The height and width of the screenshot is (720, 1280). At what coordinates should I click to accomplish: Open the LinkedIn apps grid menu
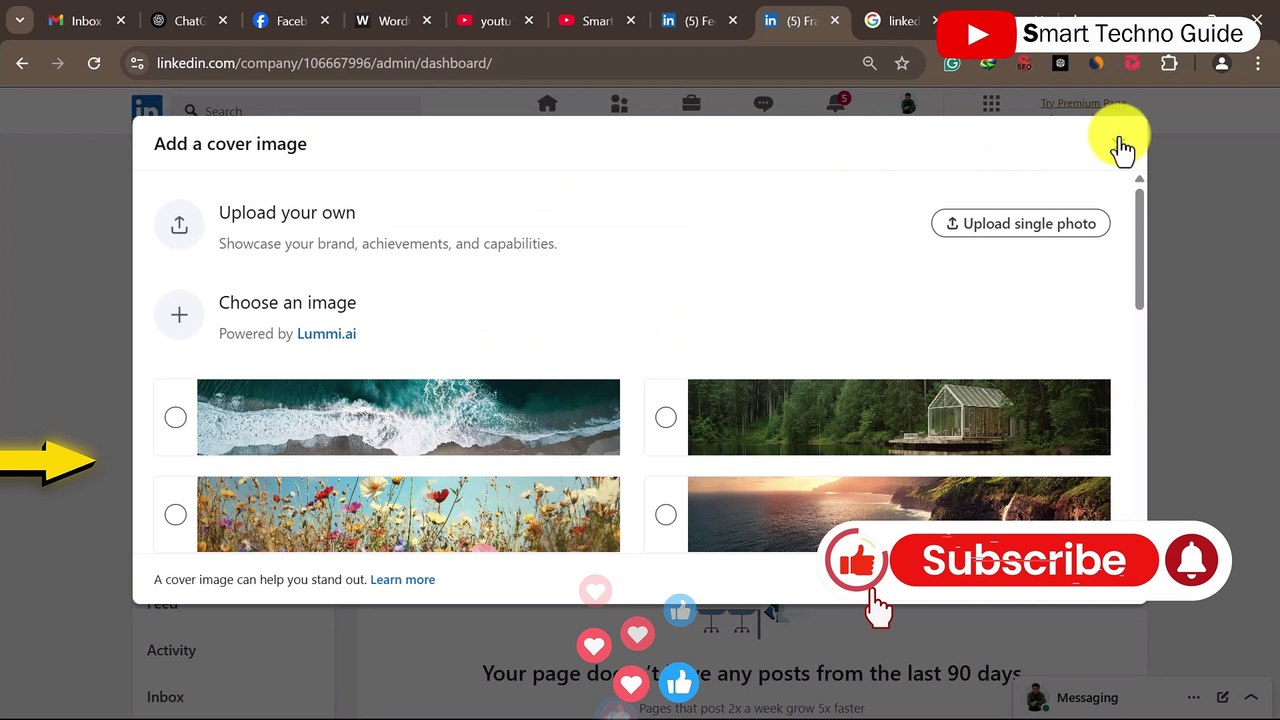991,104
